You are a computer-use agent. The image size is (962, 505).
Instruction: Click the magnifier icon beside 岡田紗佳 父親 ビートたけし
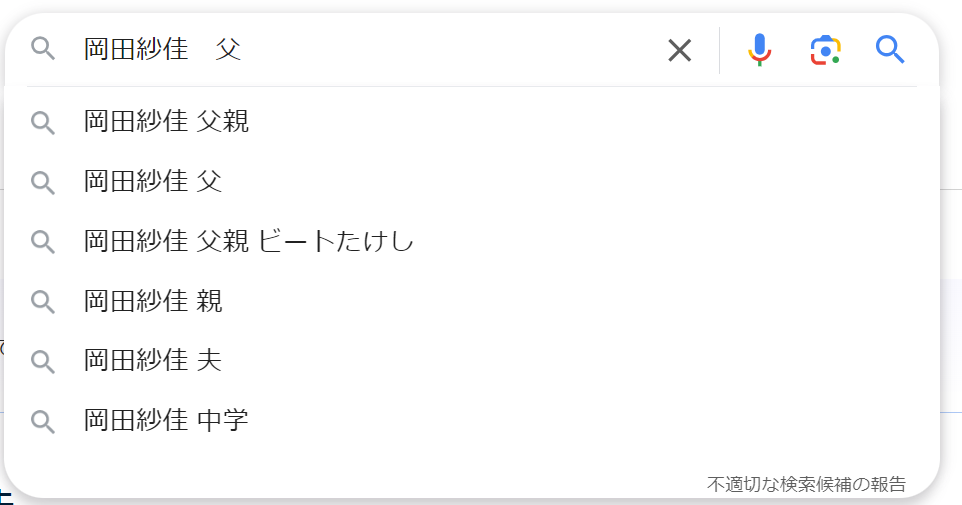click(43, 242)
